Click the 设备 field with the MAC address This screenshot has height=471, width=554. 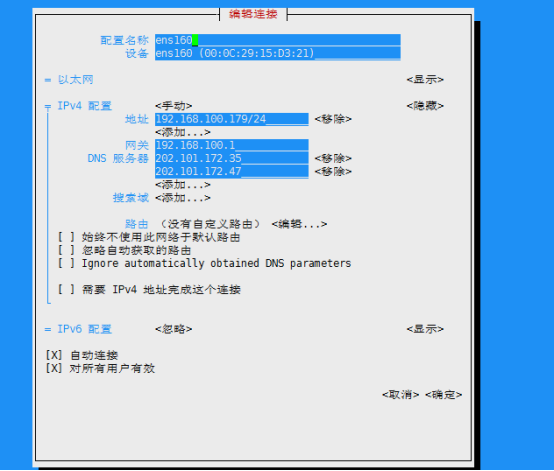click(277, 53)
